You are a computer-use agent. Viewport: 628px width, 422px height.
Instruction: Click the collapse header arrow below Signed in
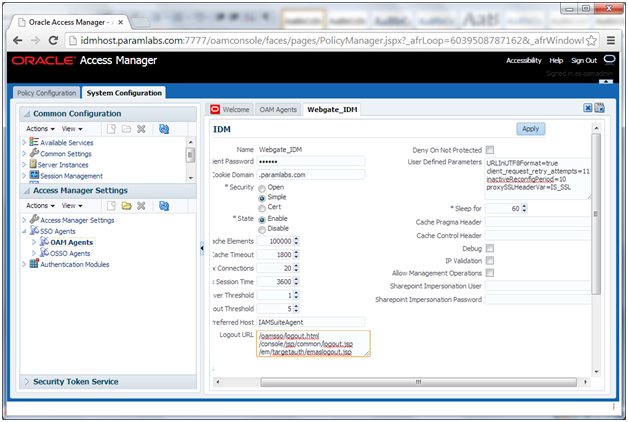[606, 81]
